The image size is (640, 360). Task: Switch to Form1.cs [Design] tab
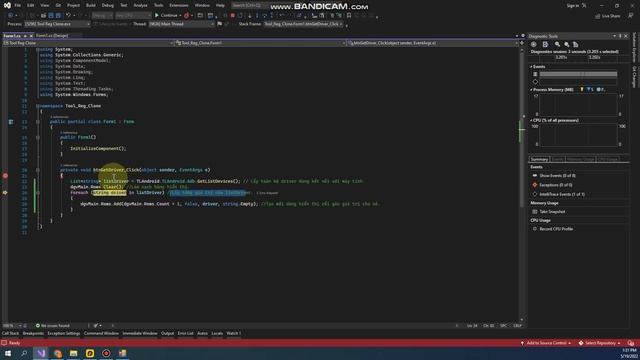coord(52,36)
